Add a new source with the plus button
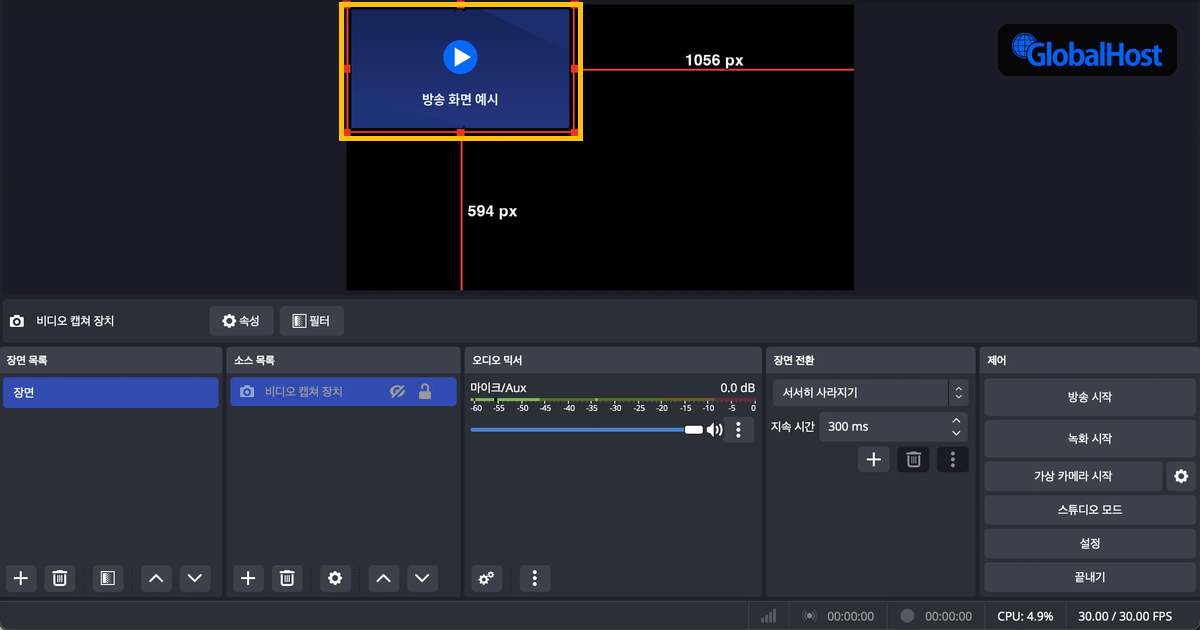Image resolution: width=1200 pixels, height=630 pixels. pos(249,578)
